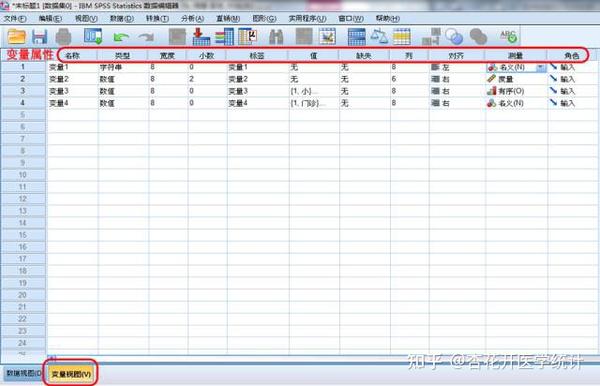Screen dimensions: 600x386
Task: Open the 数据(D) menu
Action: 122,18
